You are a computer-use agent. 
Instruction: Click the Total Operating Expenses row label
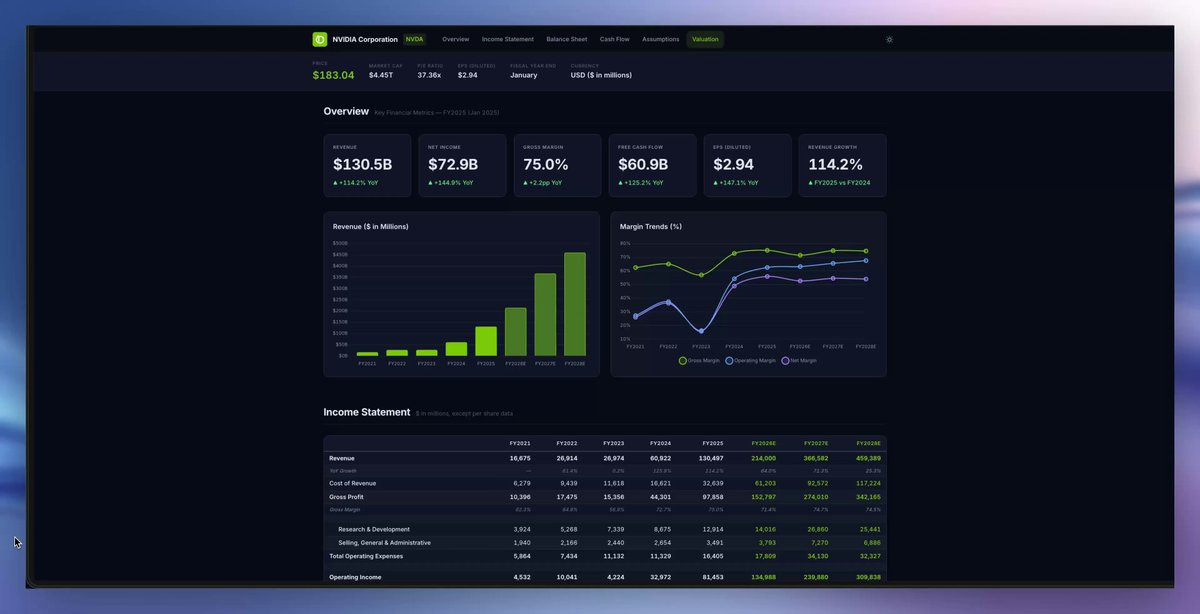coord(366,555)
